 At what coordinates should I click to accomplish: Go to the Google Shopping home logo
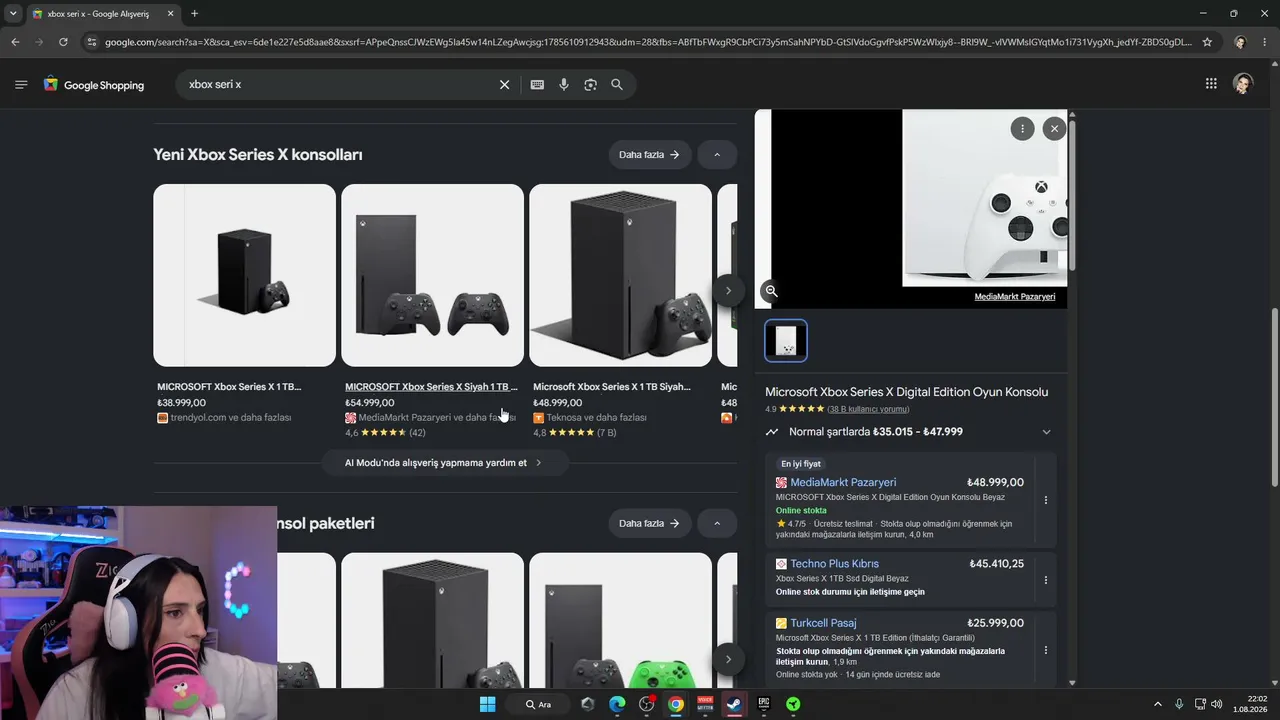coord(94,85)
